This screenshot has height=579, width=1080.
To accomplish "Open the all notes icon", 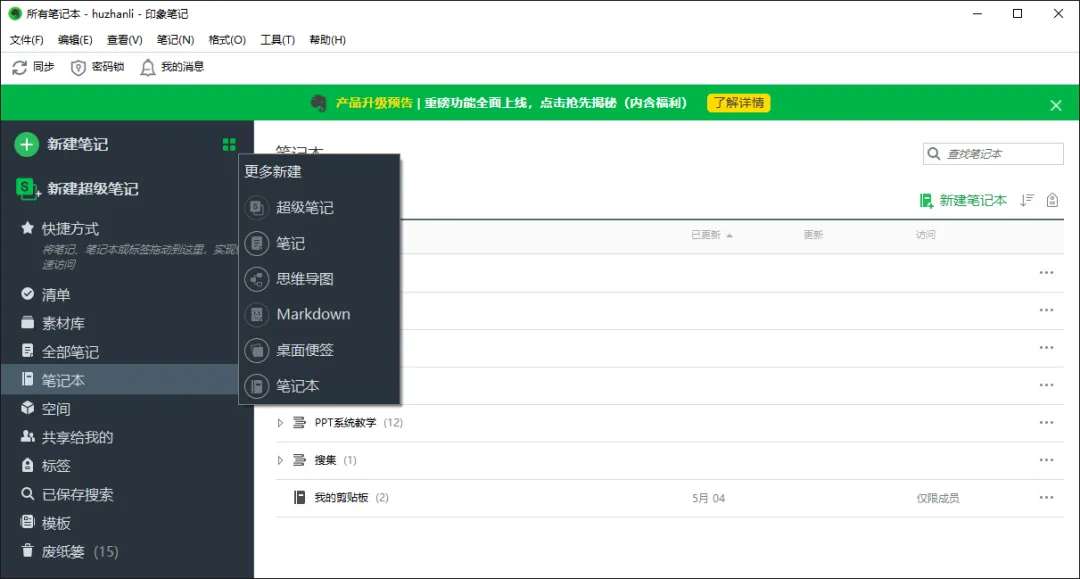I will tap(28, 351).
